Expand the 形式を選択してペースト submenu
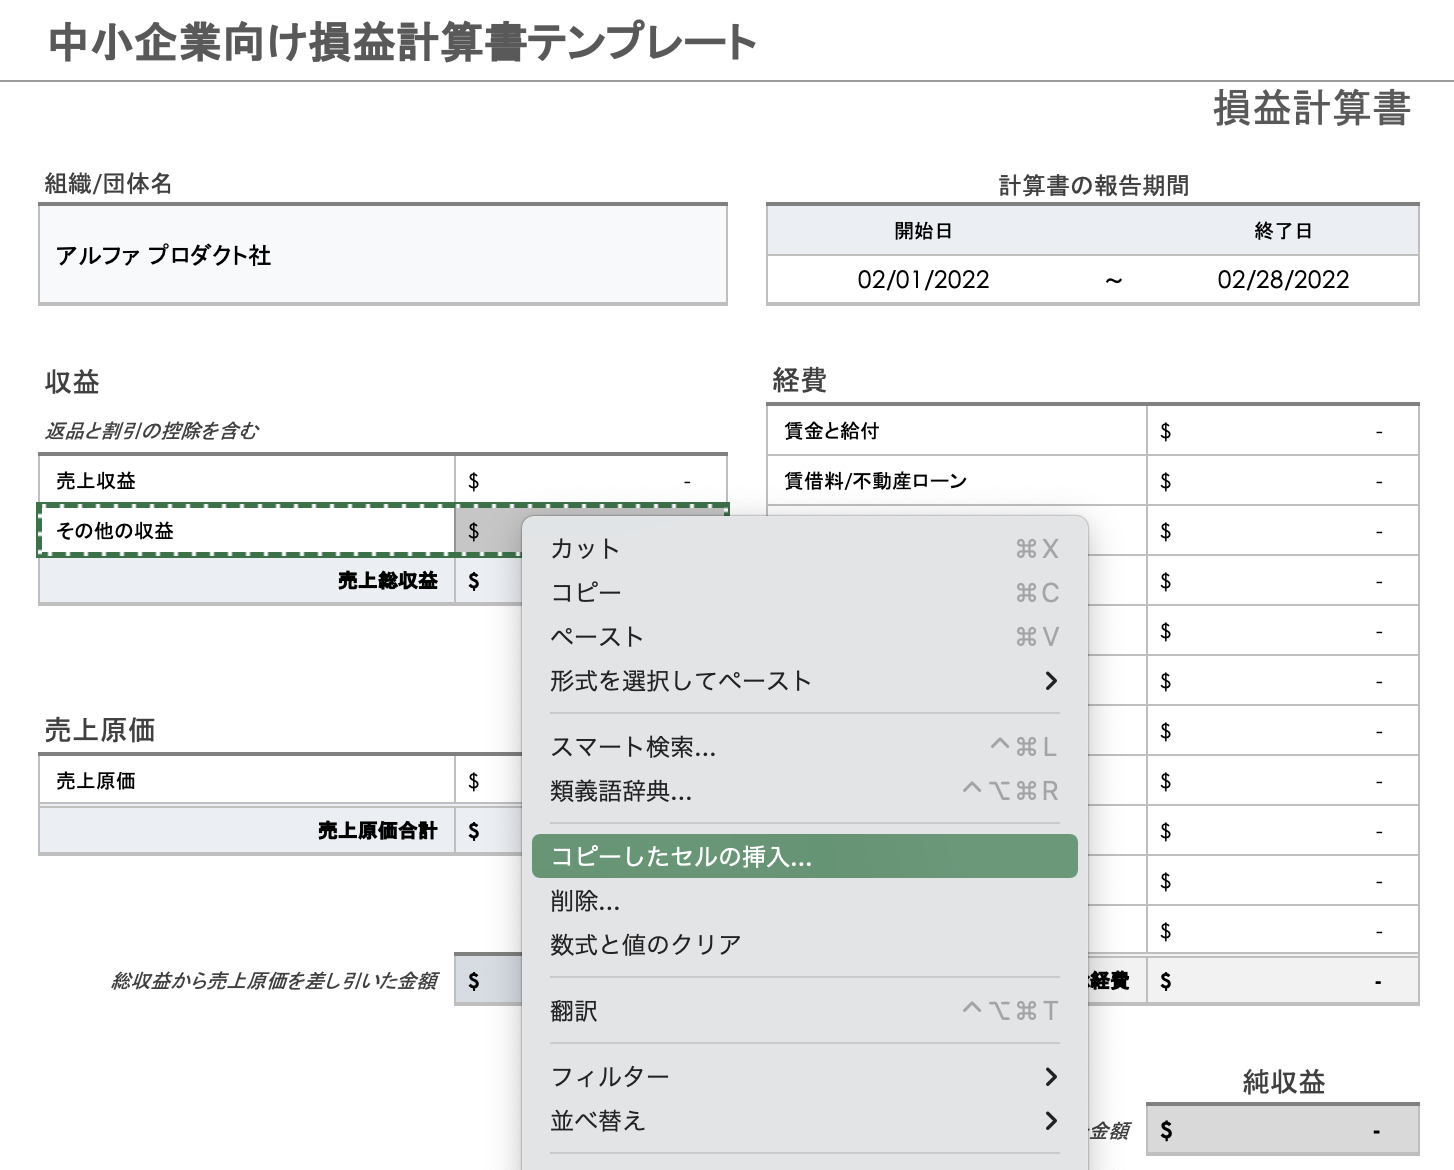 point(681,681)
